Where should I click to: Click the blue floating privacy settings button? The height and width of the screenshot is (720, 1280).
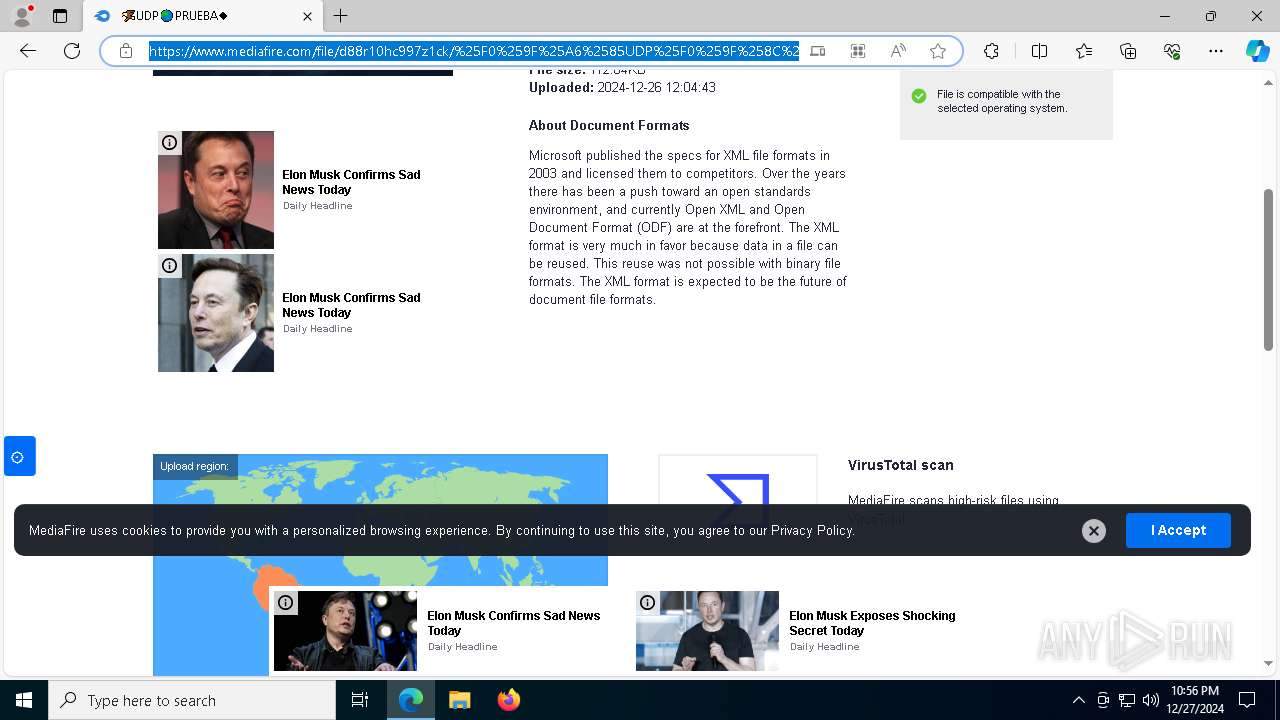click(x=20, y=456)
